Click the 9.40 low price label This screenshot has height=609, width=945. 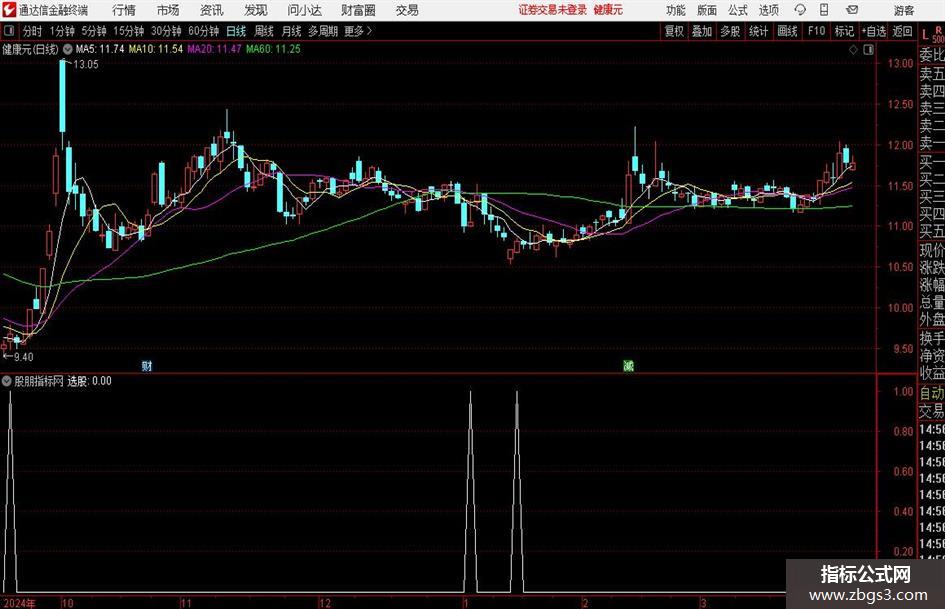pyautogui.click(x=24, y=357)
